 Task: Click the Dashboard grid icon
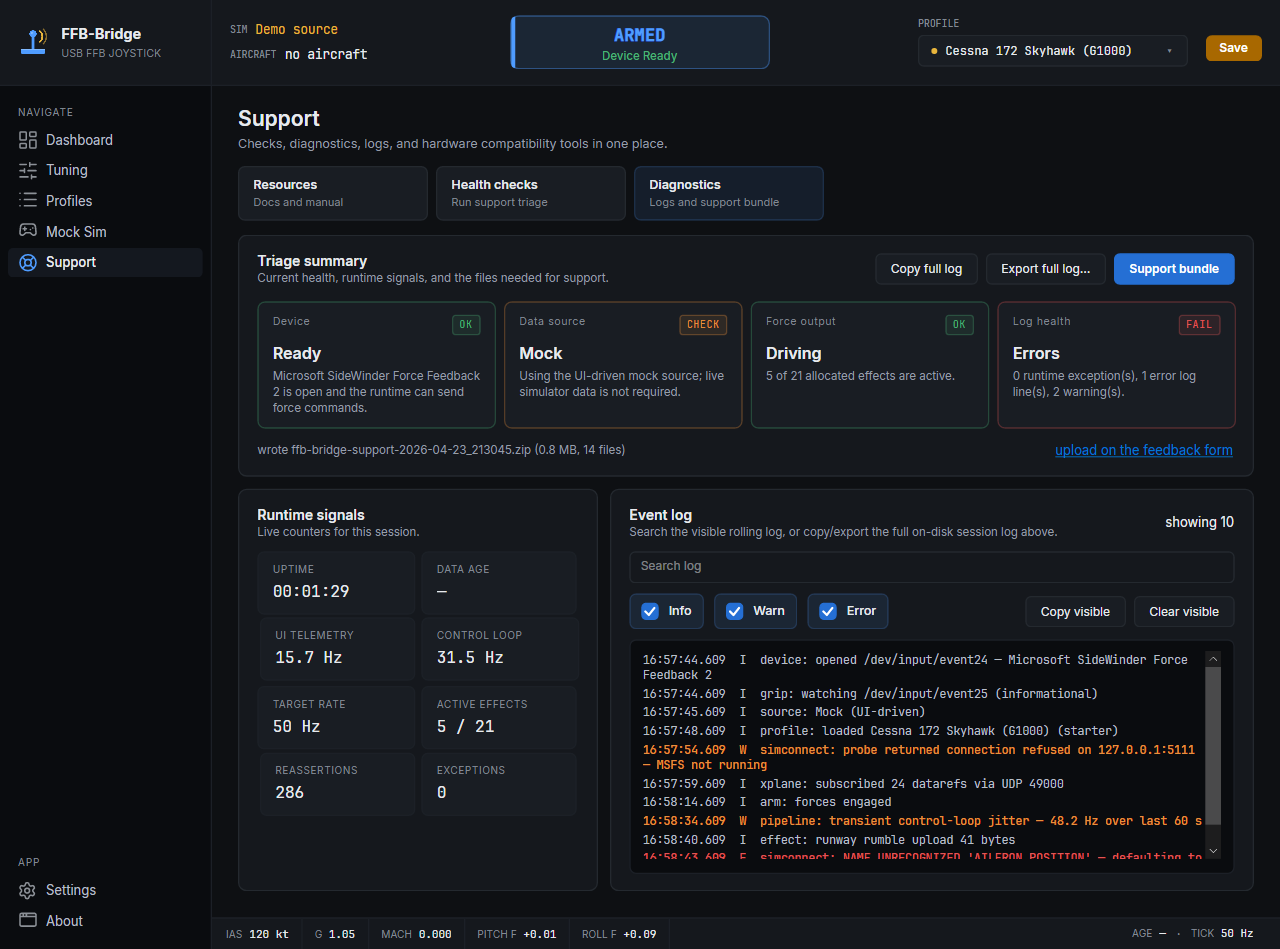pyautogui.click(x=28, y=140)
